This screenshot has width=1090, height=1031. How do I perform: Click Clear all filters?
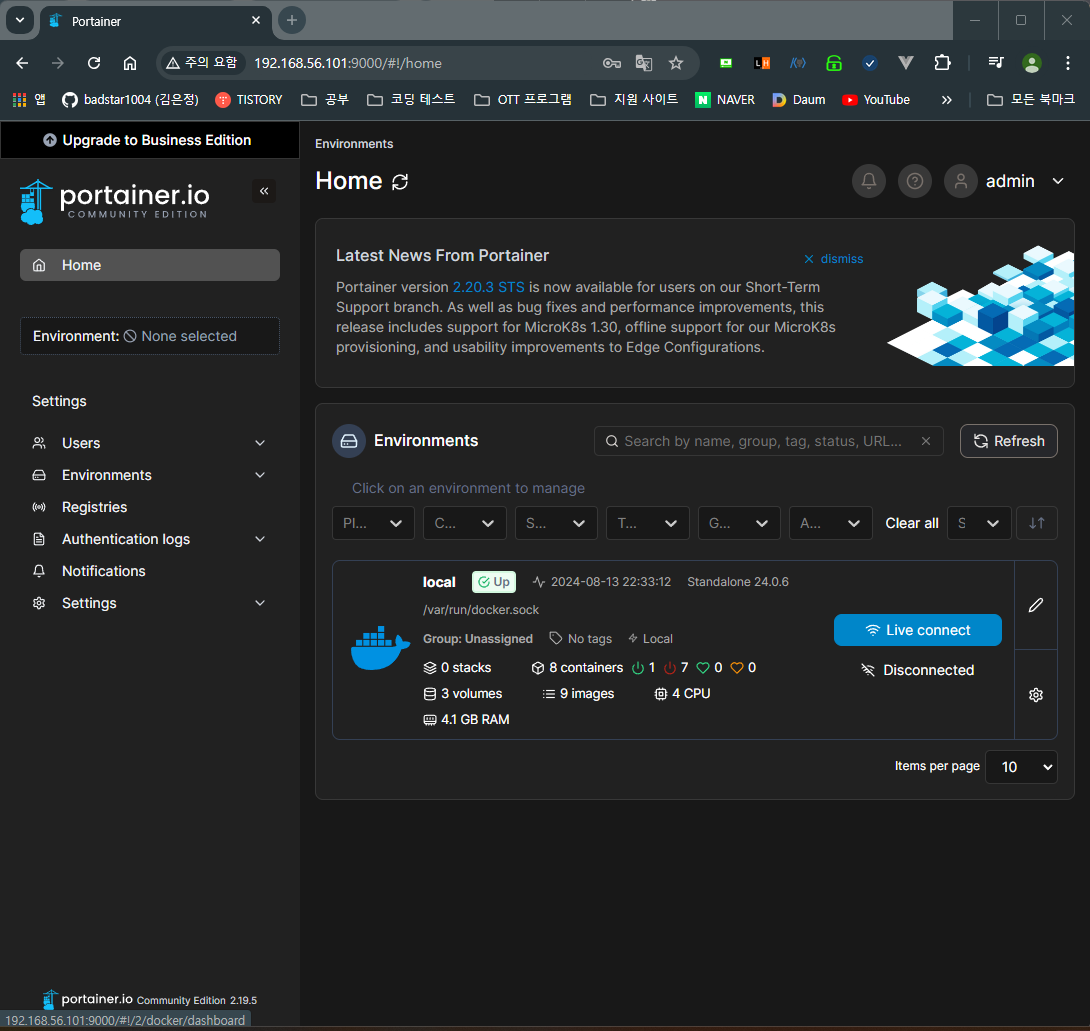click(x=911, y=523)
